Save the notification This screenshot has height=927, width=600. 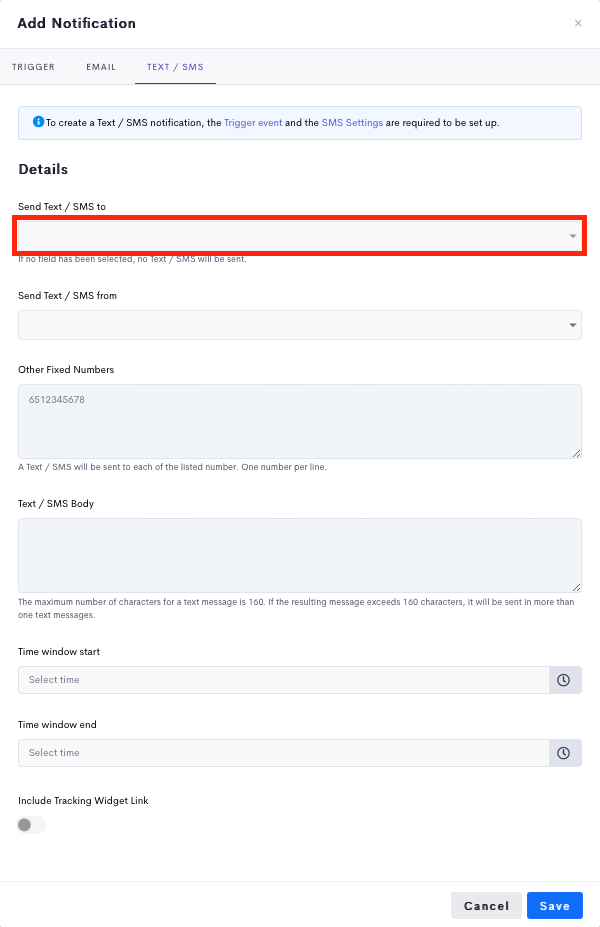pos(554,906)
